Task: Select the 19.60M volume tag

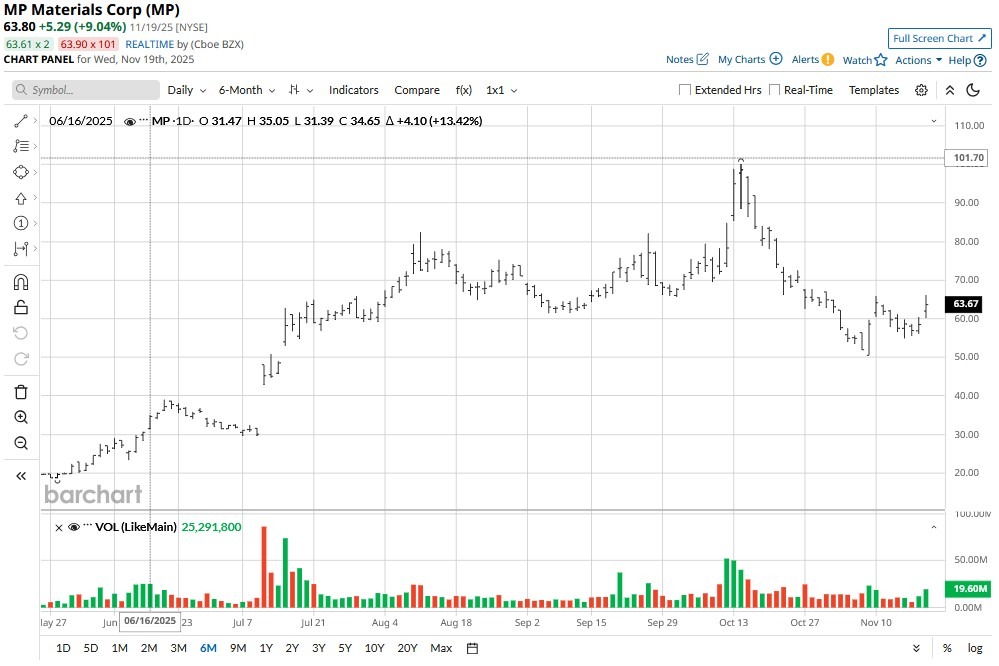Action: [969, 589]
